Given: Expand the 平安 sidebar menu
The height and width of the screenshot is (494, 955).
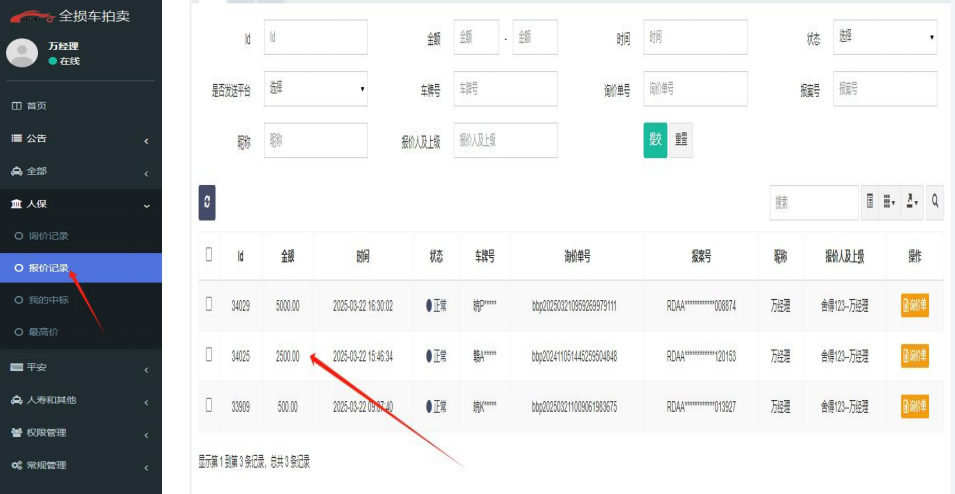Looking at the screenshot, I should click(x=80, y=367).
